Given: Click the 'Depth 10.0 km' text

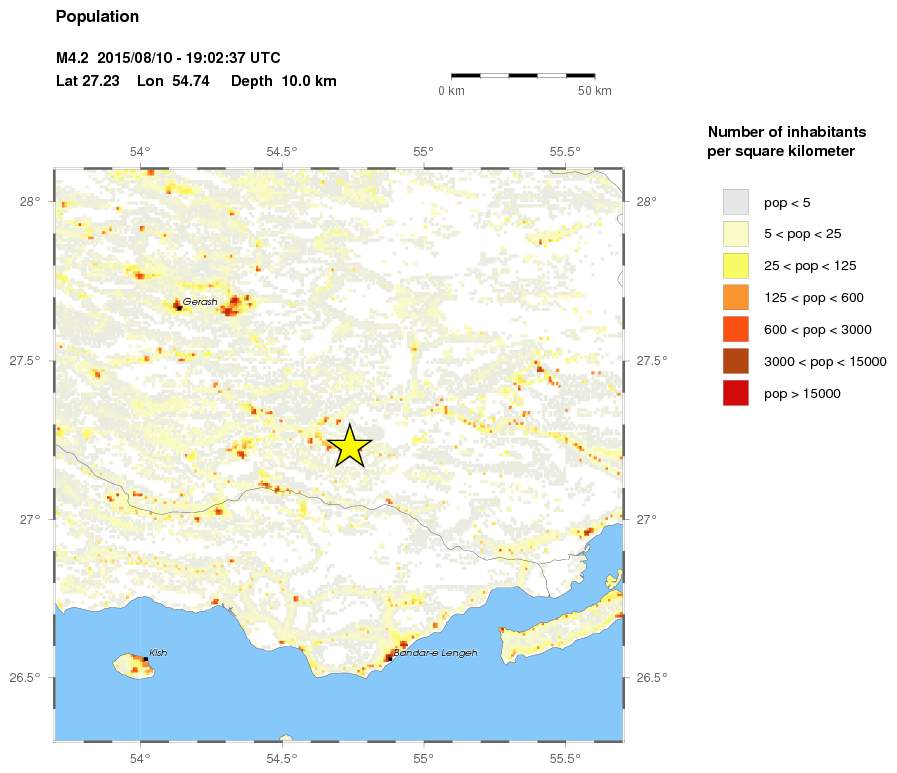Looking at the screenshot, I should pos(283,81).
